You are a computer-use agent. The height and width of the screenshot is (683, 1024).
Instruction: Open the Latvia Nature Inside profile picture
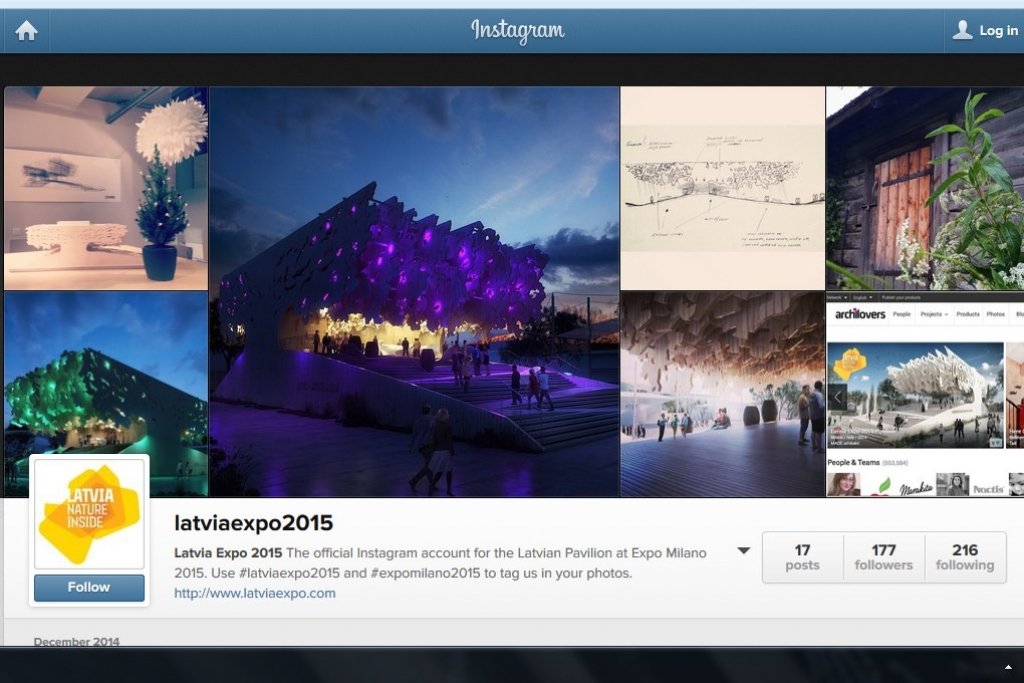90,514
